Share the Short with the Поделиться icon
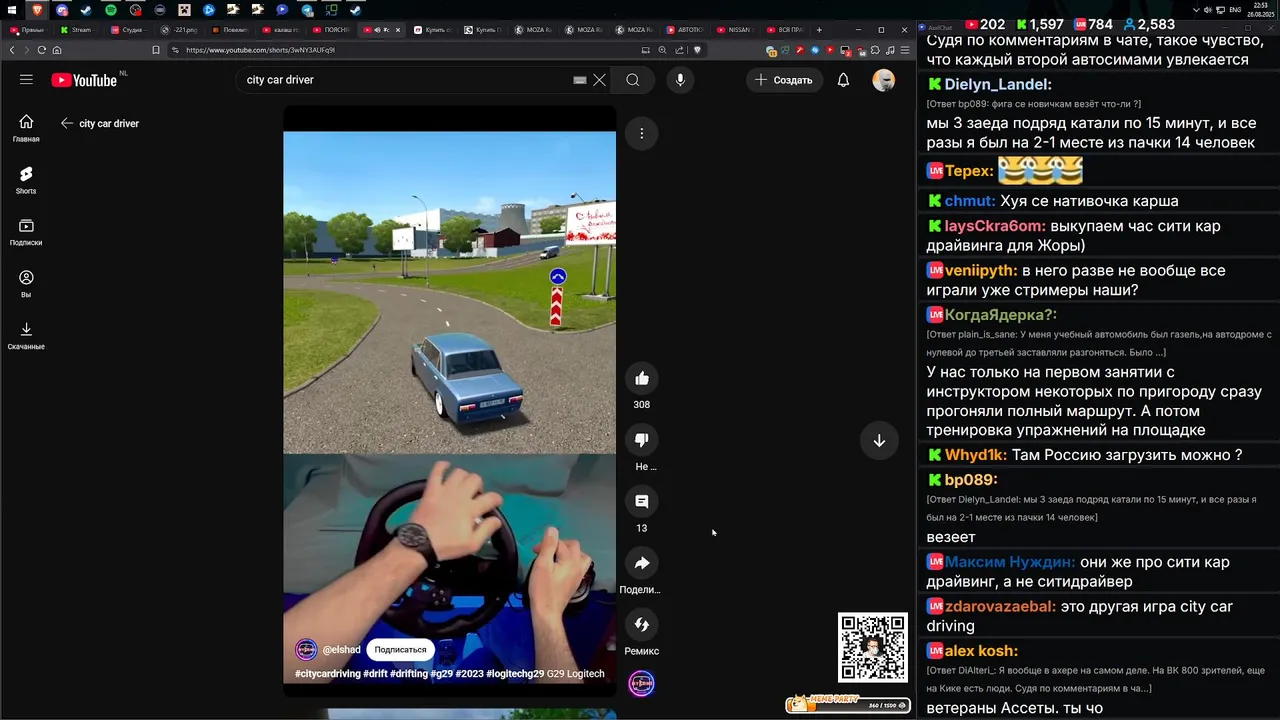Viewport: 1280px width, 720px height. [x=642, y=563]
